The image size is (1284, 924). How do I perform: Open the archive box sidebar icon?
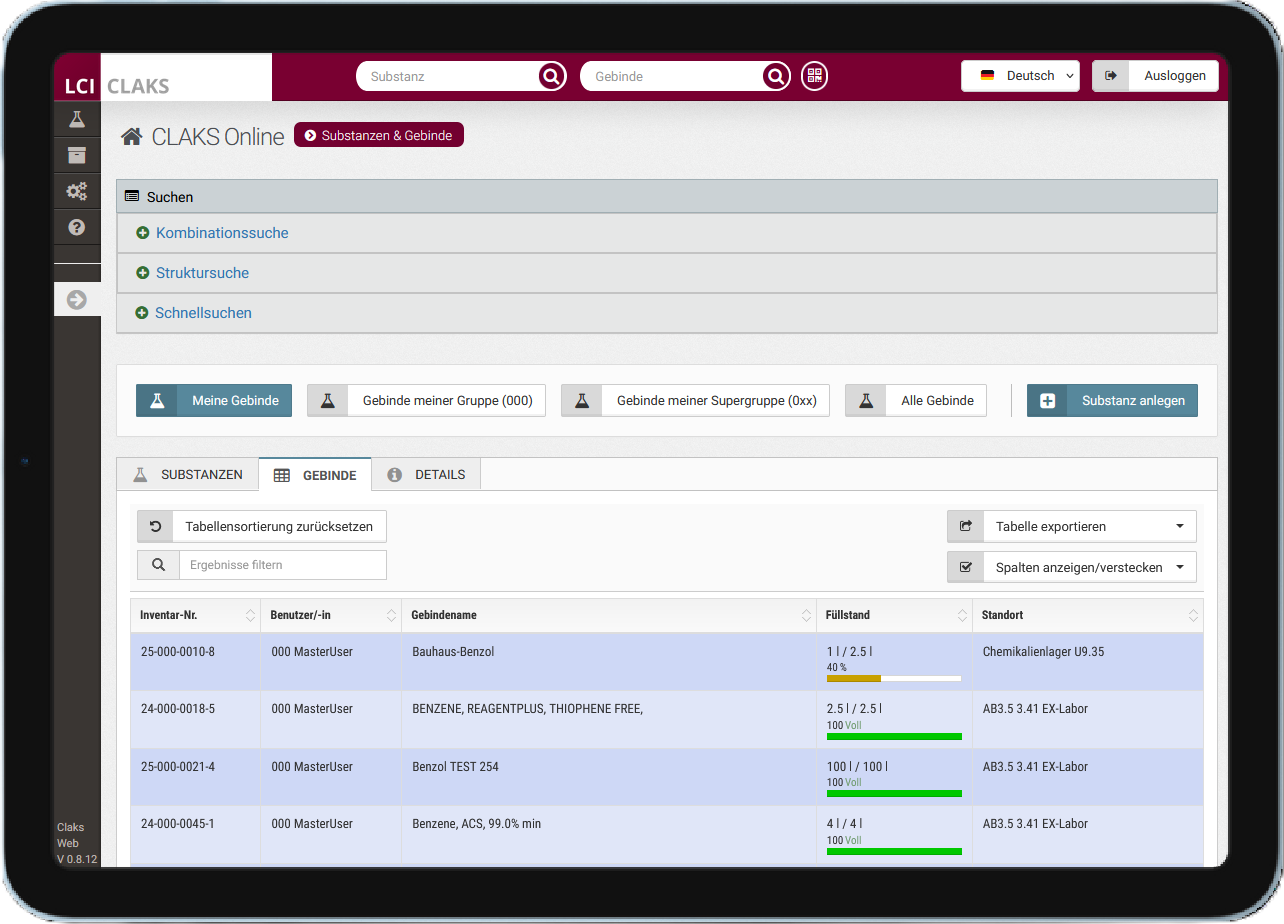[77, 155]
